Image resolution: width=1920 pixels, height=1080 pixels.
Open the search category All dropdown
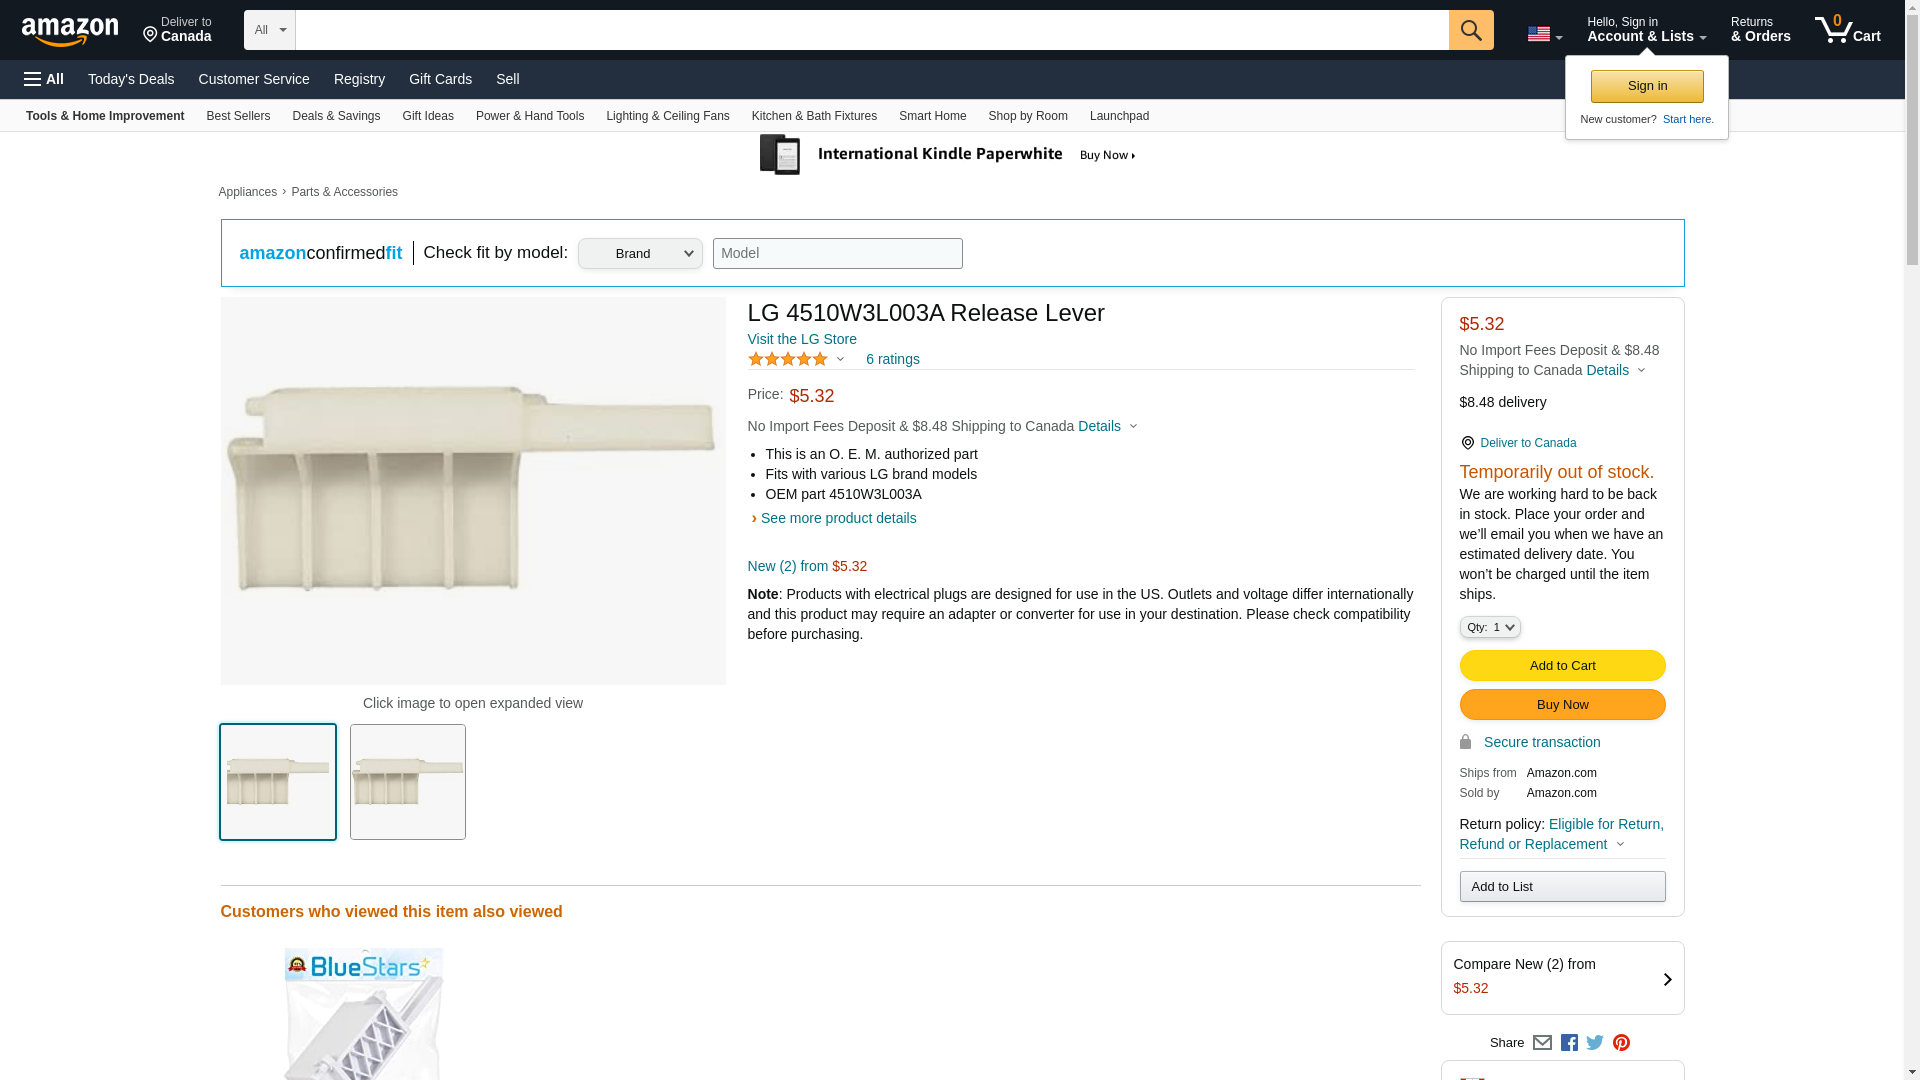click(x=269, y=30)
